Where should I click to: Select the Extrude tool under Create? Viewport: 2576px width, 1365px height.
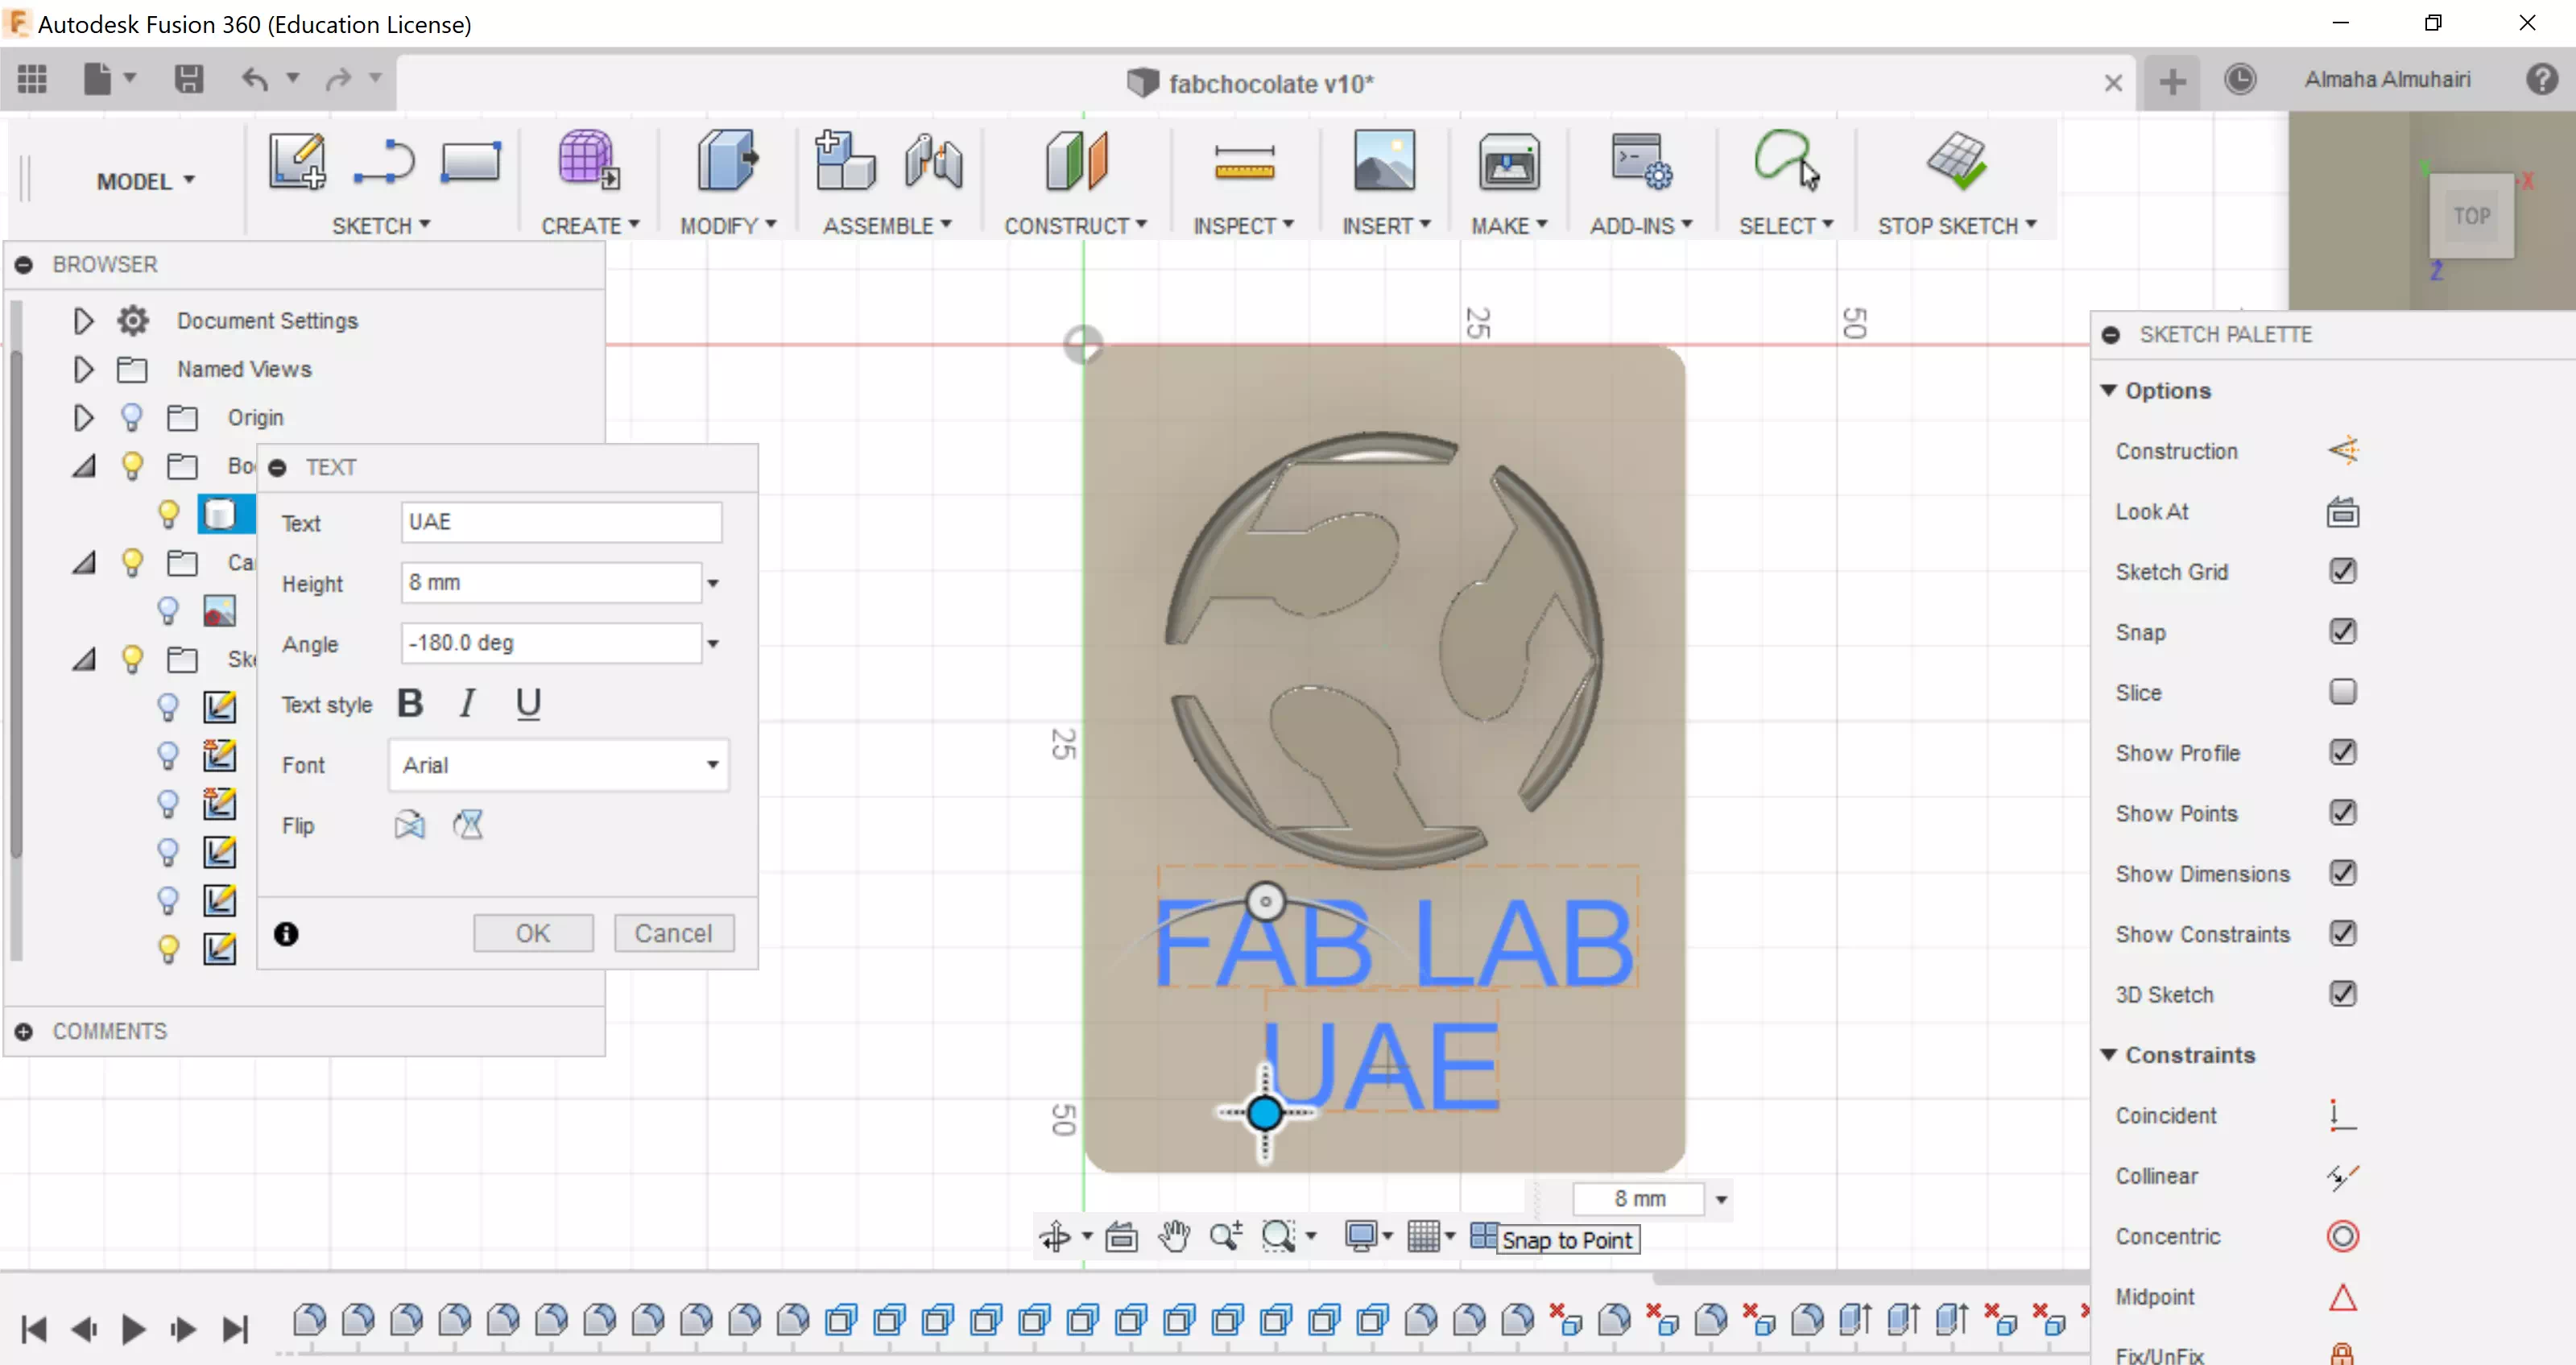(x=588, y=160)
